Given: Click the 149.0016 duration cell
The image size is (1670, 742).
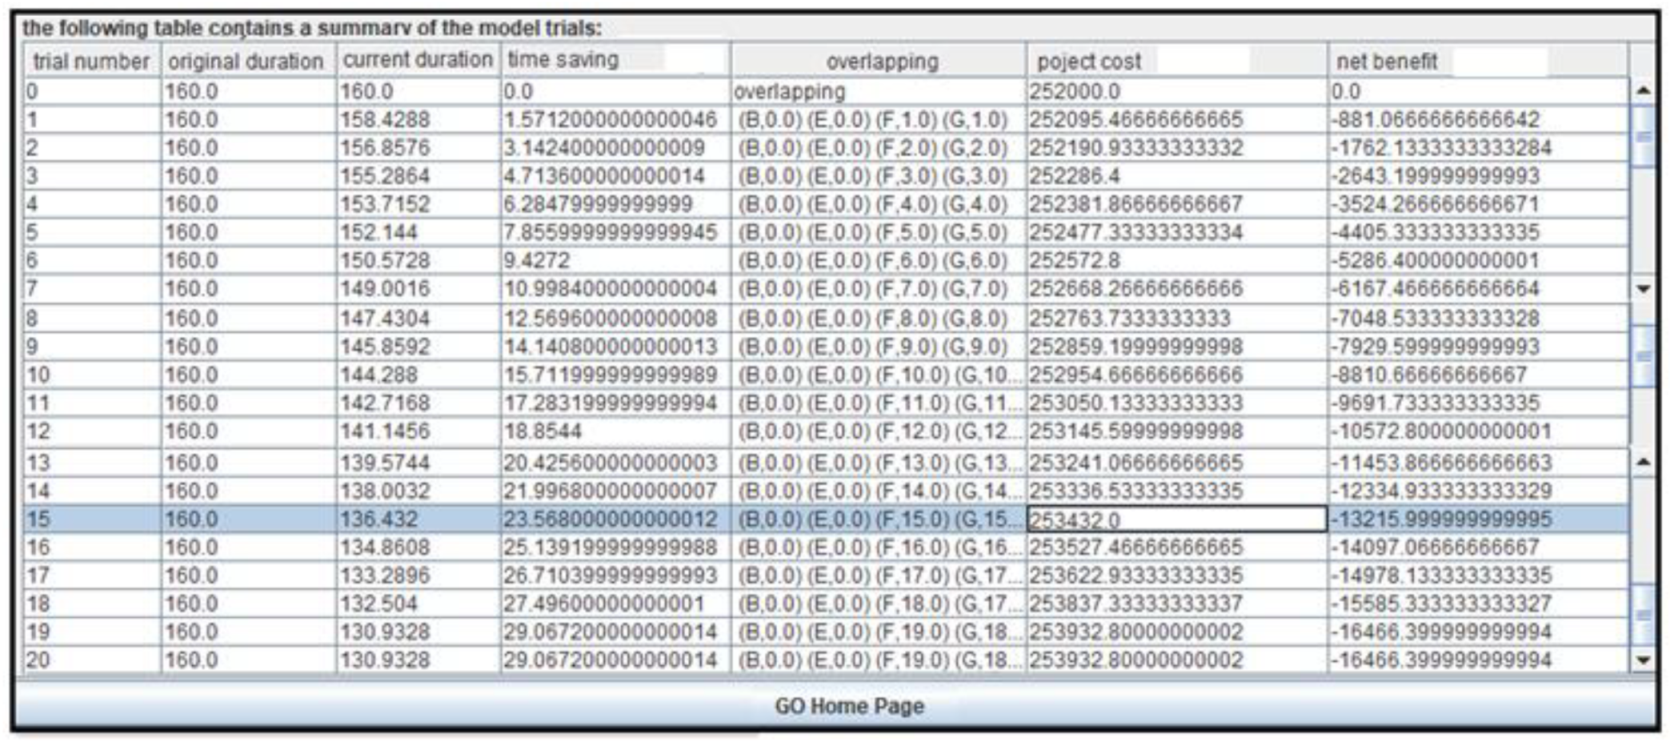Looking at the screenshot, I should tap(418, 289).
